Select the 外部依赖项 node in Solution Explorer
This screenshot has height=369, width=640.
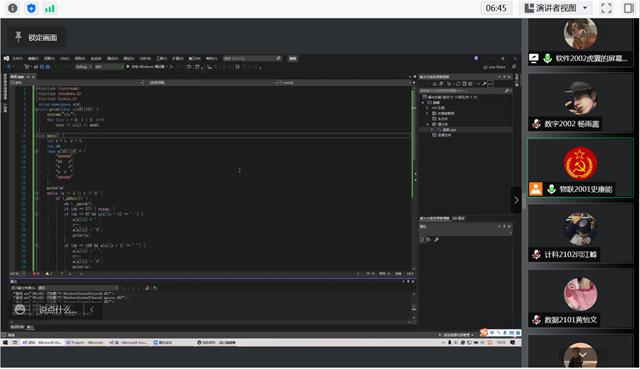(x=443, y=113)
